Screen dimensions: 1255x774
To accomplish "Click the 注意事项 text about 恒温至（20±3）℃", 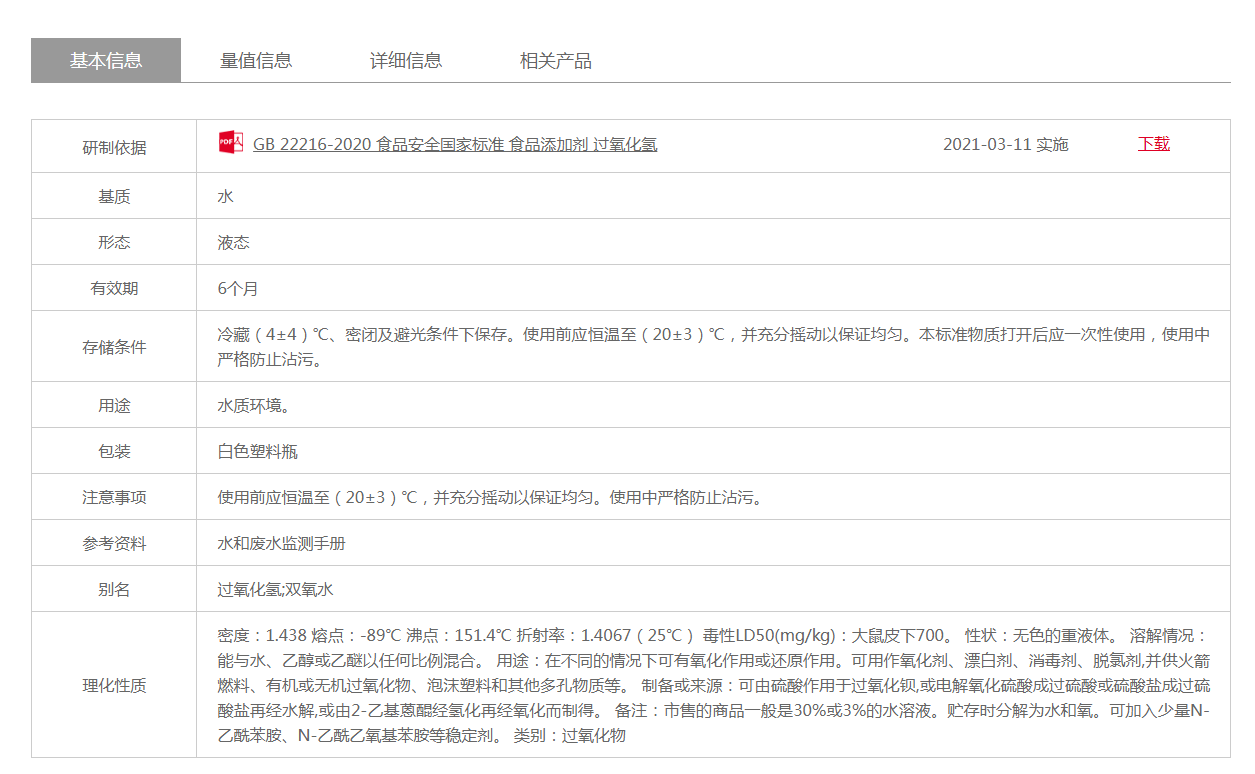I will (492, 497).
